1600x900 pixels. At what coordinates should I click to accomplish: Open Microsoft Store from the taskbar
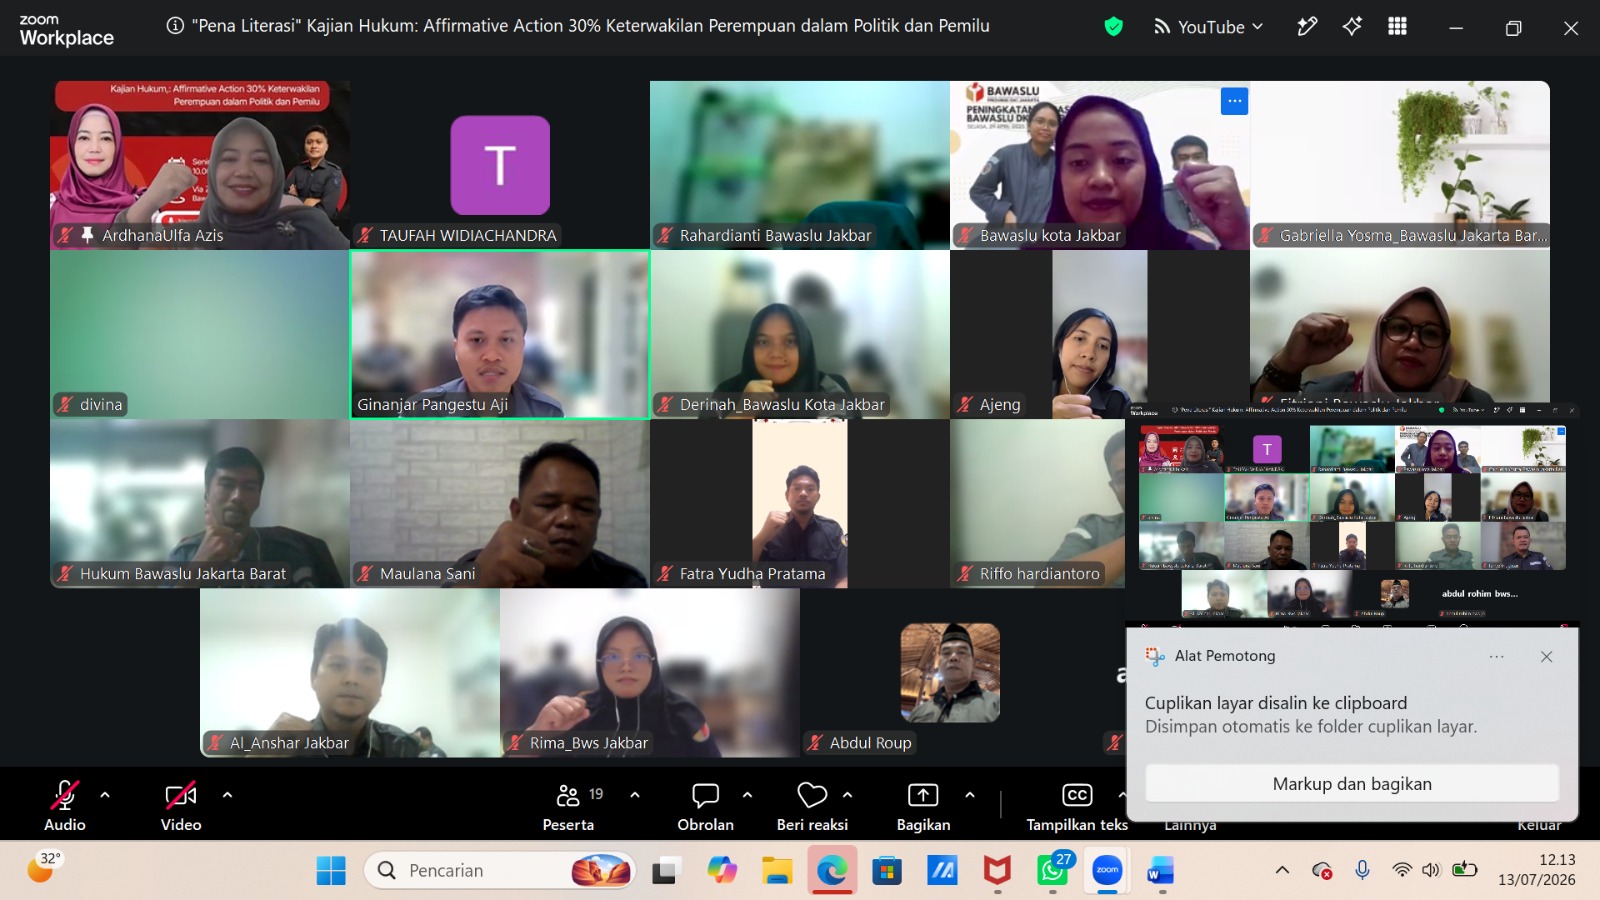click(887, 871)
